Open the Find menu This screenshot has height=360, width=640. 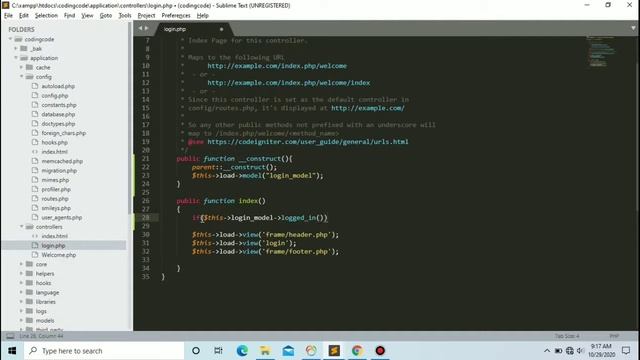(69, 16)
